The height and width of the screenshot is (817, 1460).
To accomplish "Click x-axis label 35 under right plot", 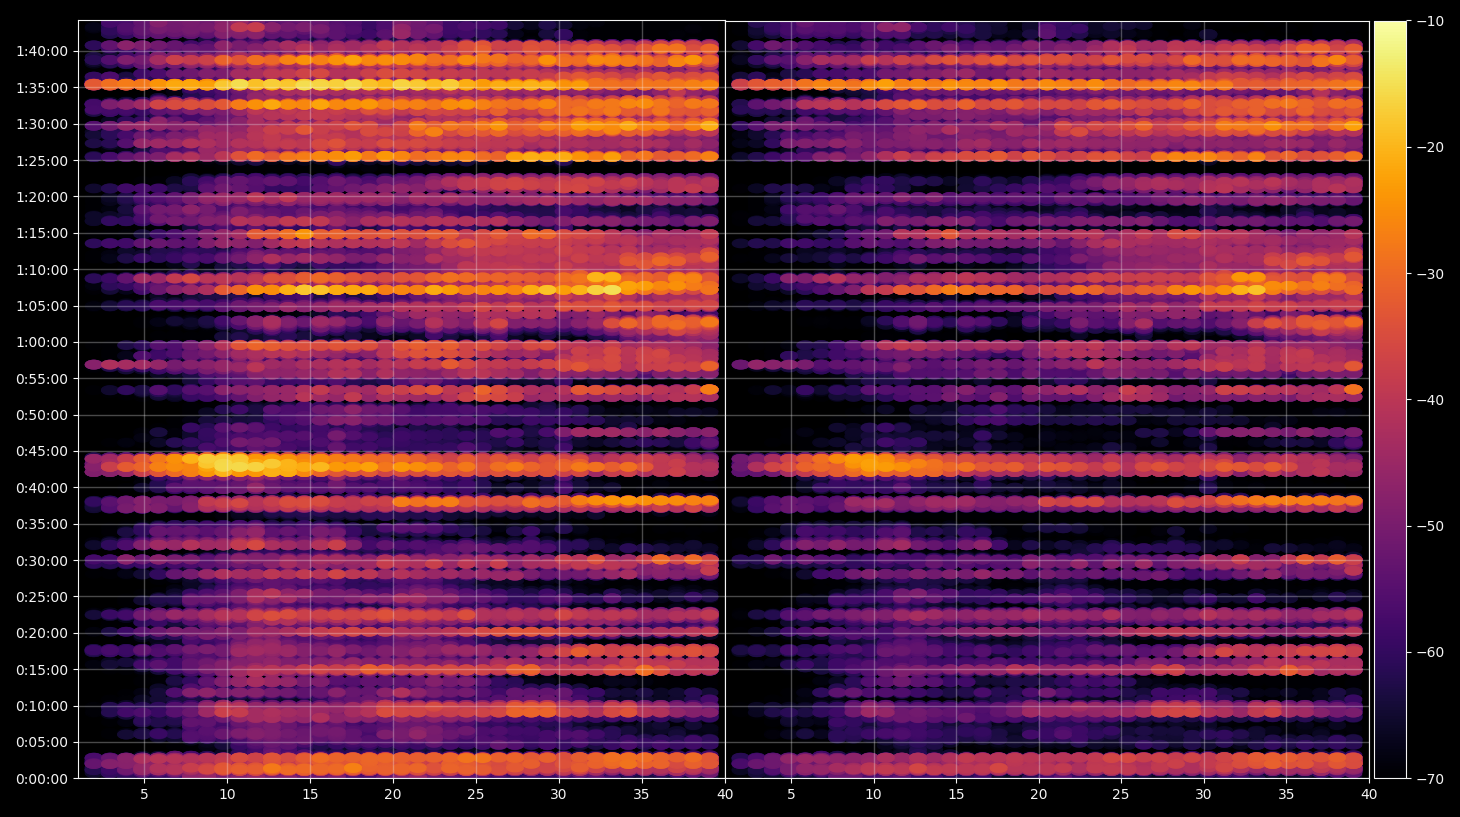I will (x=1286, y=795).
